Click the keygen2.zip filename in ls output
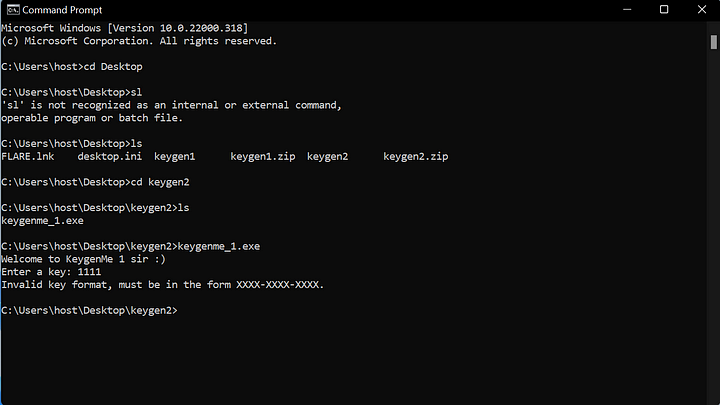 pos(416,157)
